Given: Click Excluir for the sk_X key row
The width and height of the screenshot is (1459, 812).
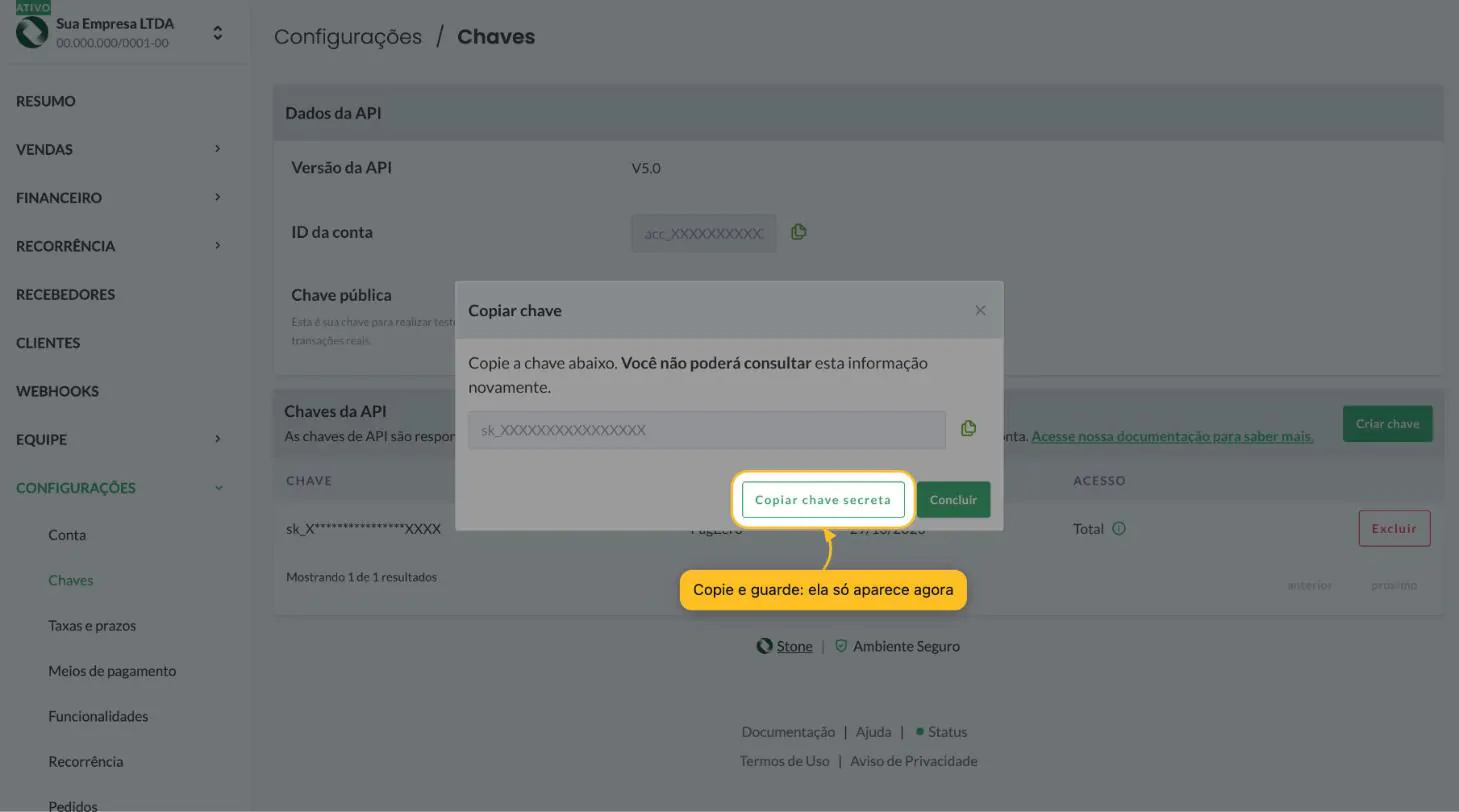Looking at the screenshot, I should click(1394, 529).
